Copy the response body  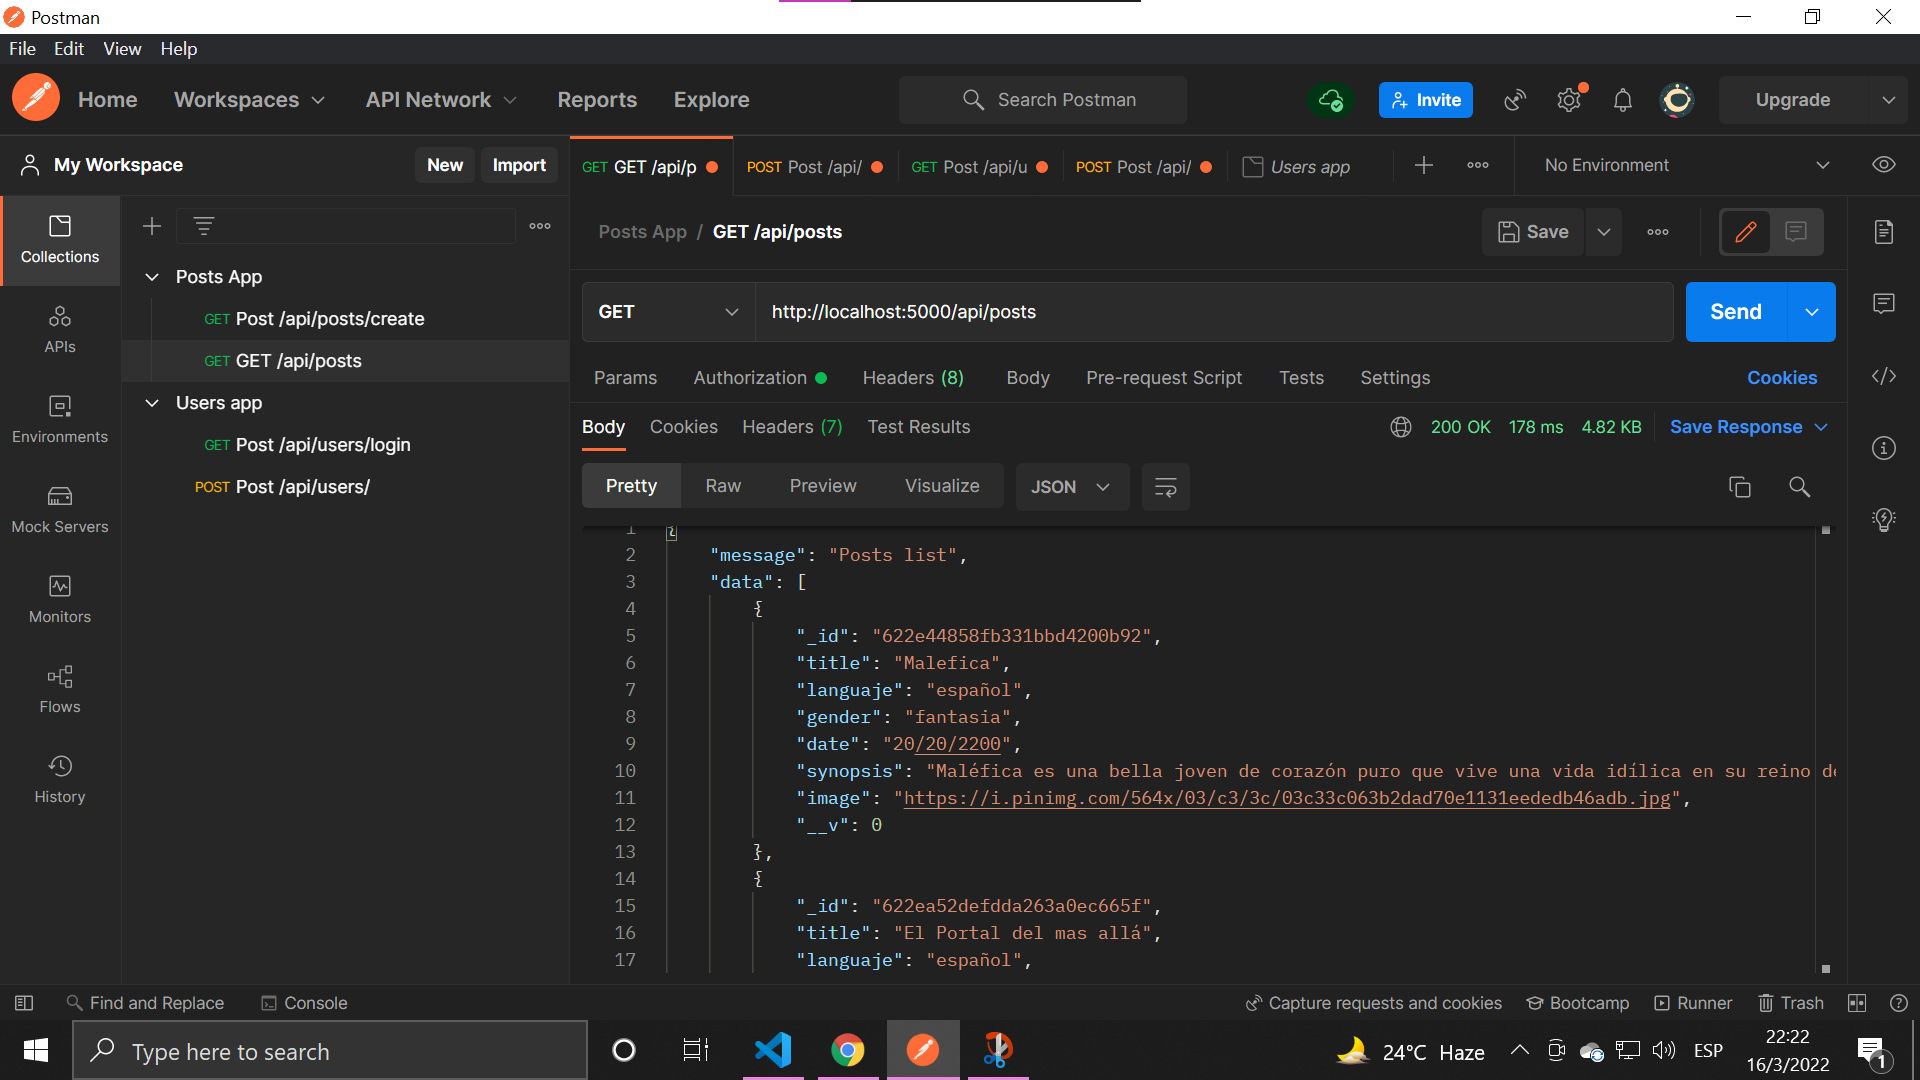click(1740, 487)
